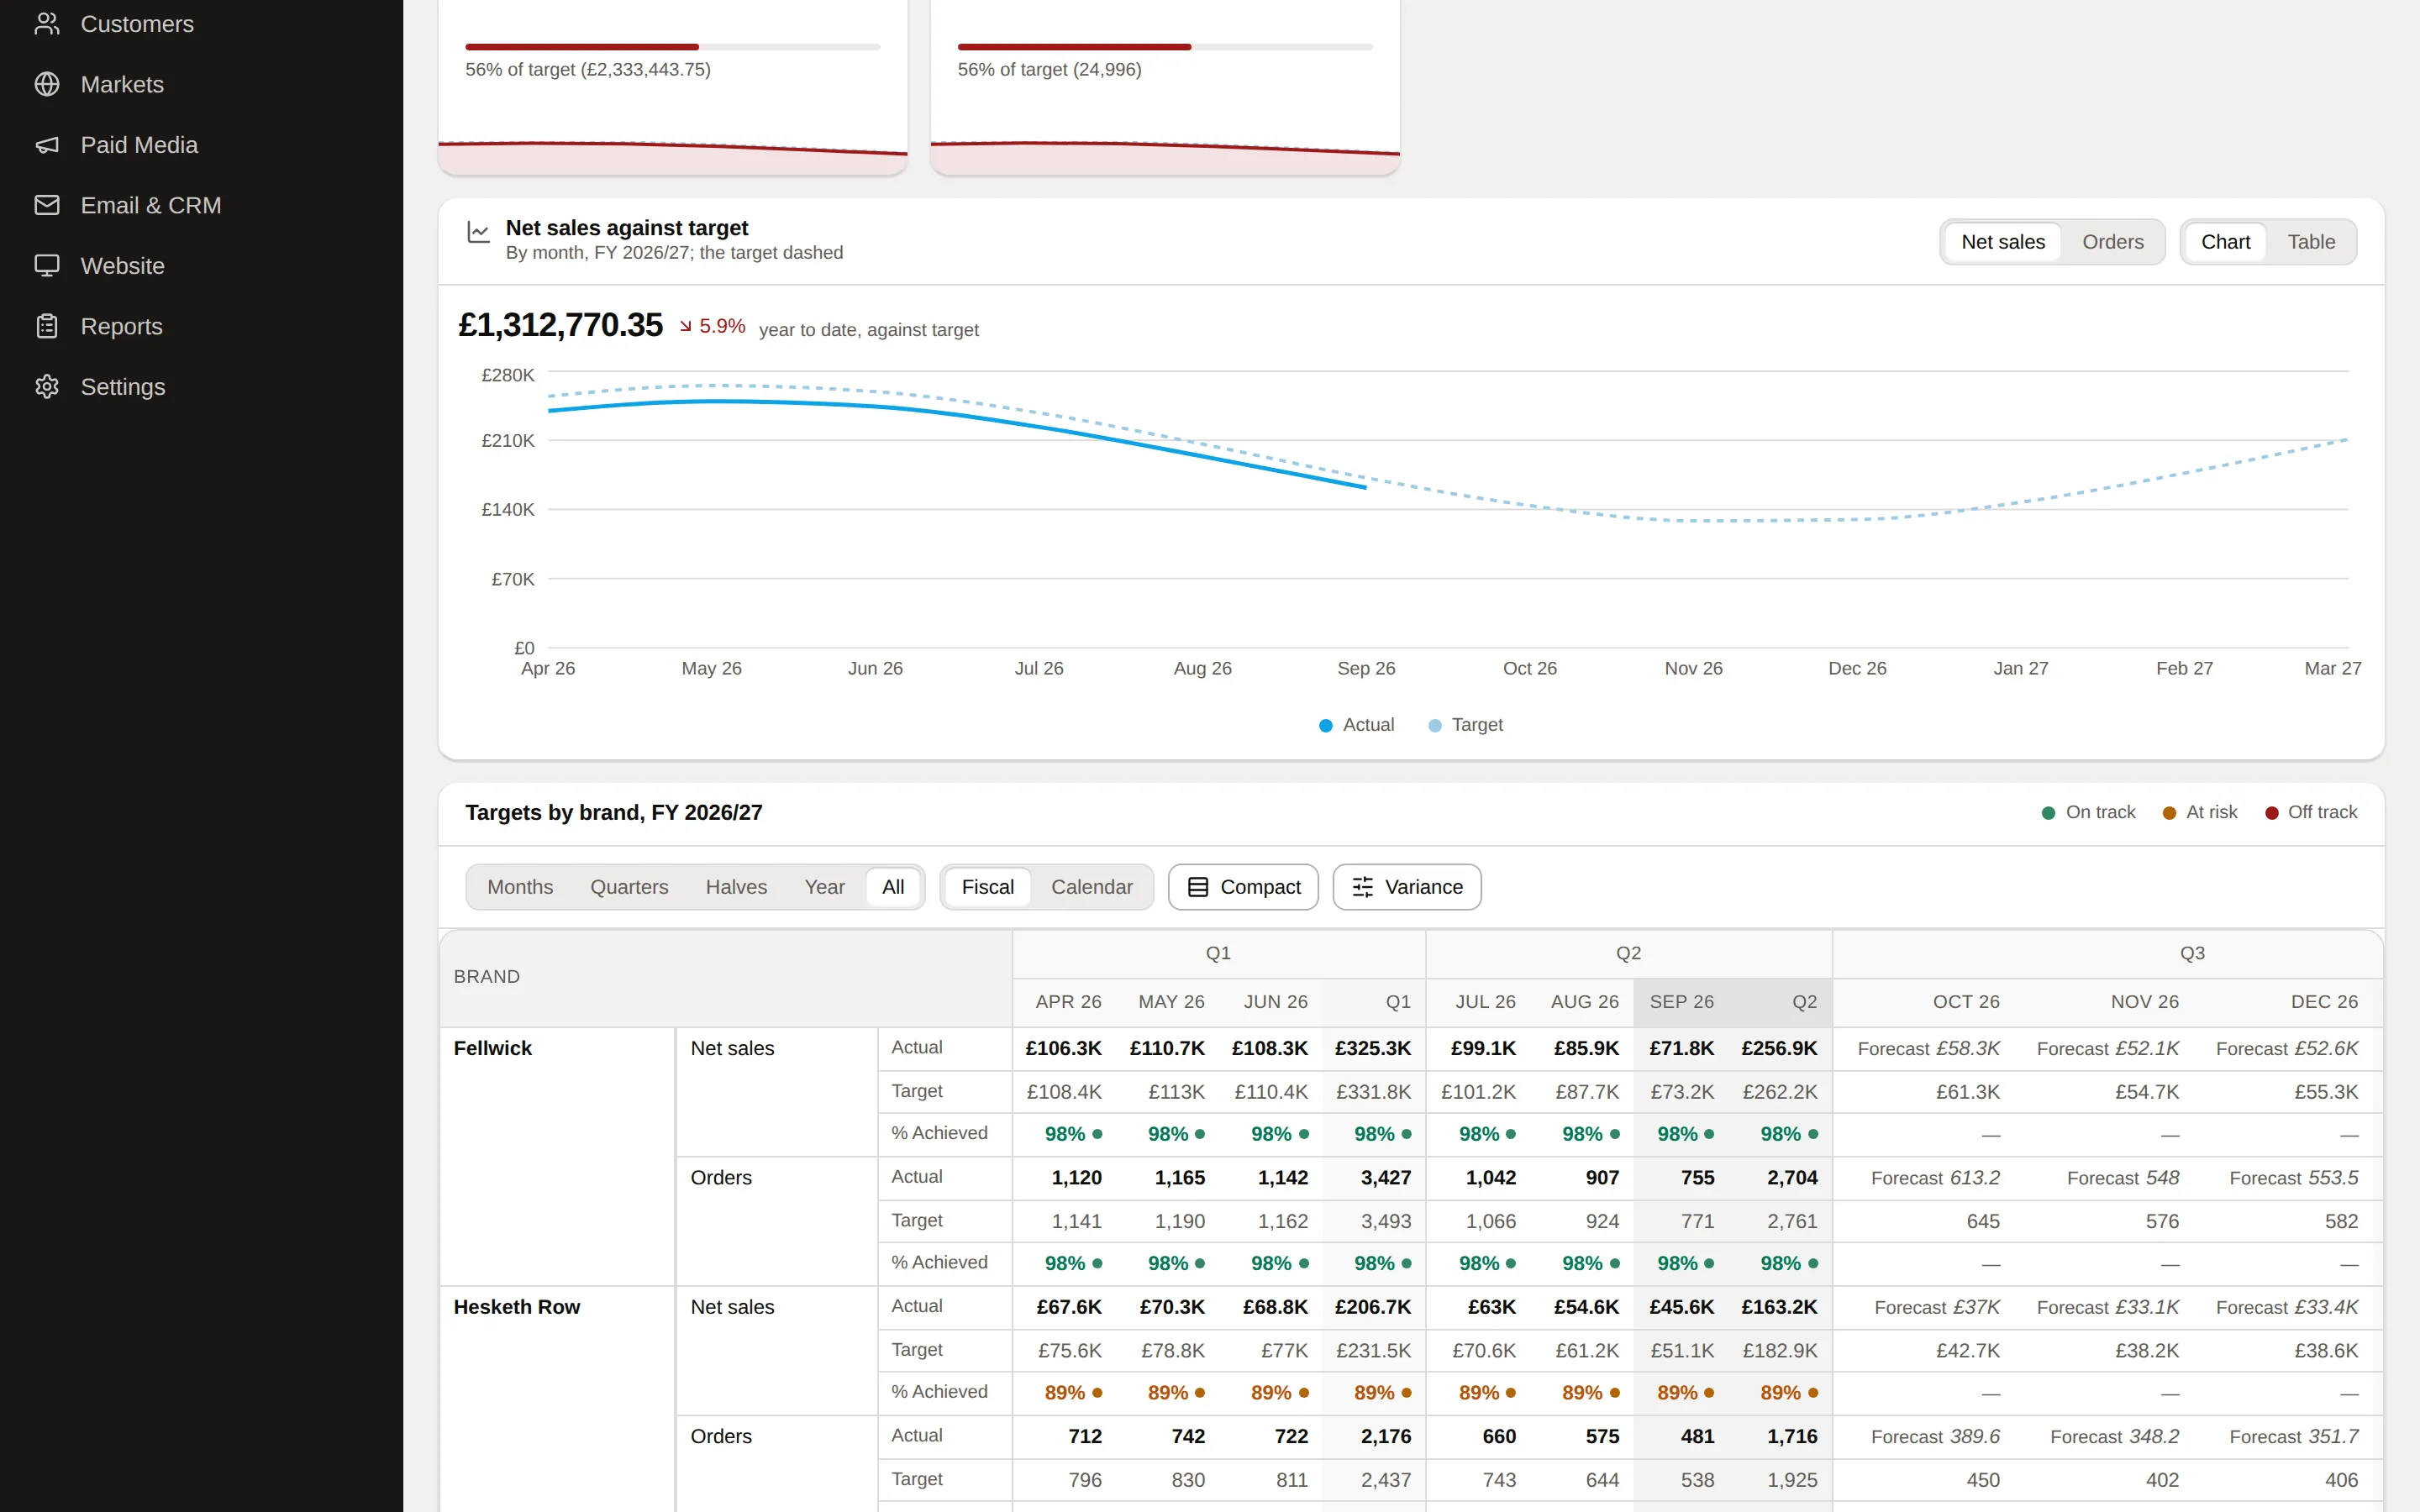
Task: Click the Off track legend label
Action: (2322, 812)
